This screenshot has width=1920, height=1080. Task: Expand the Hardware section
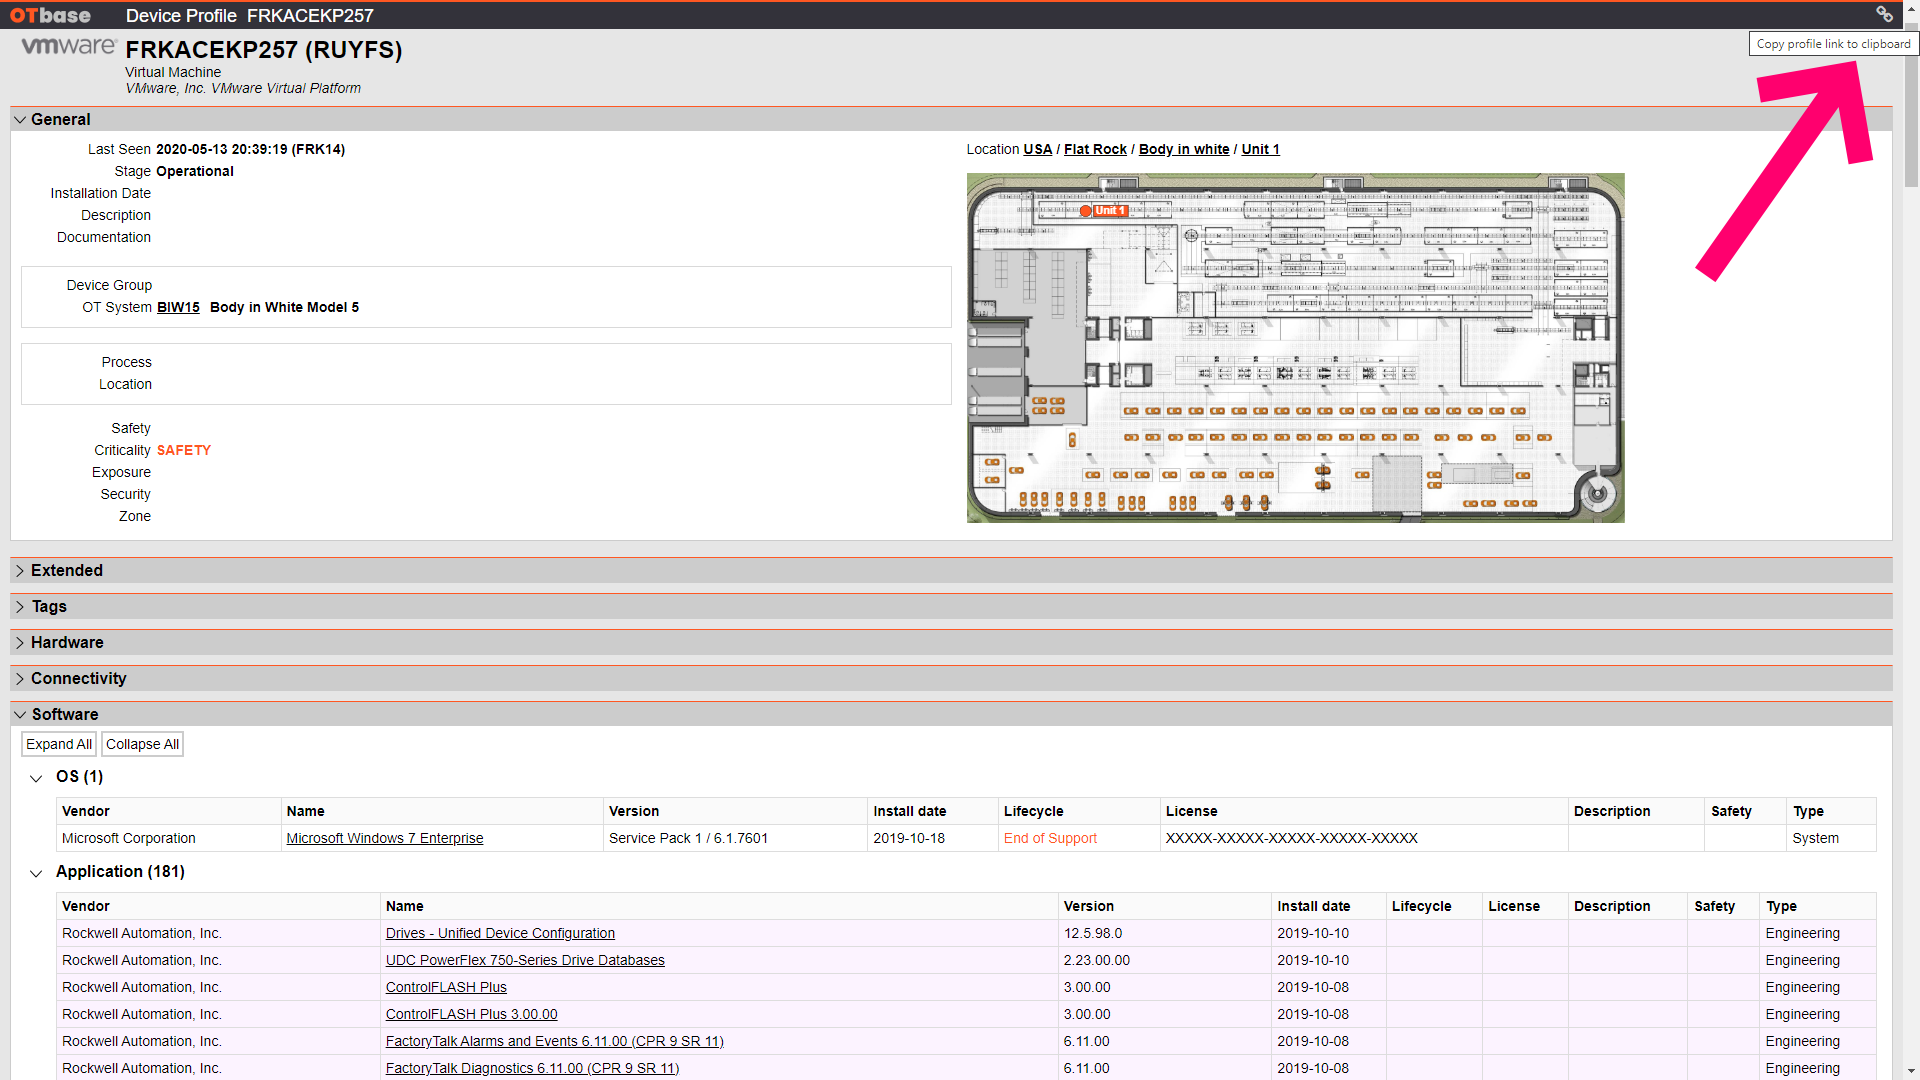pyautogui.click(x=20, y=642)
